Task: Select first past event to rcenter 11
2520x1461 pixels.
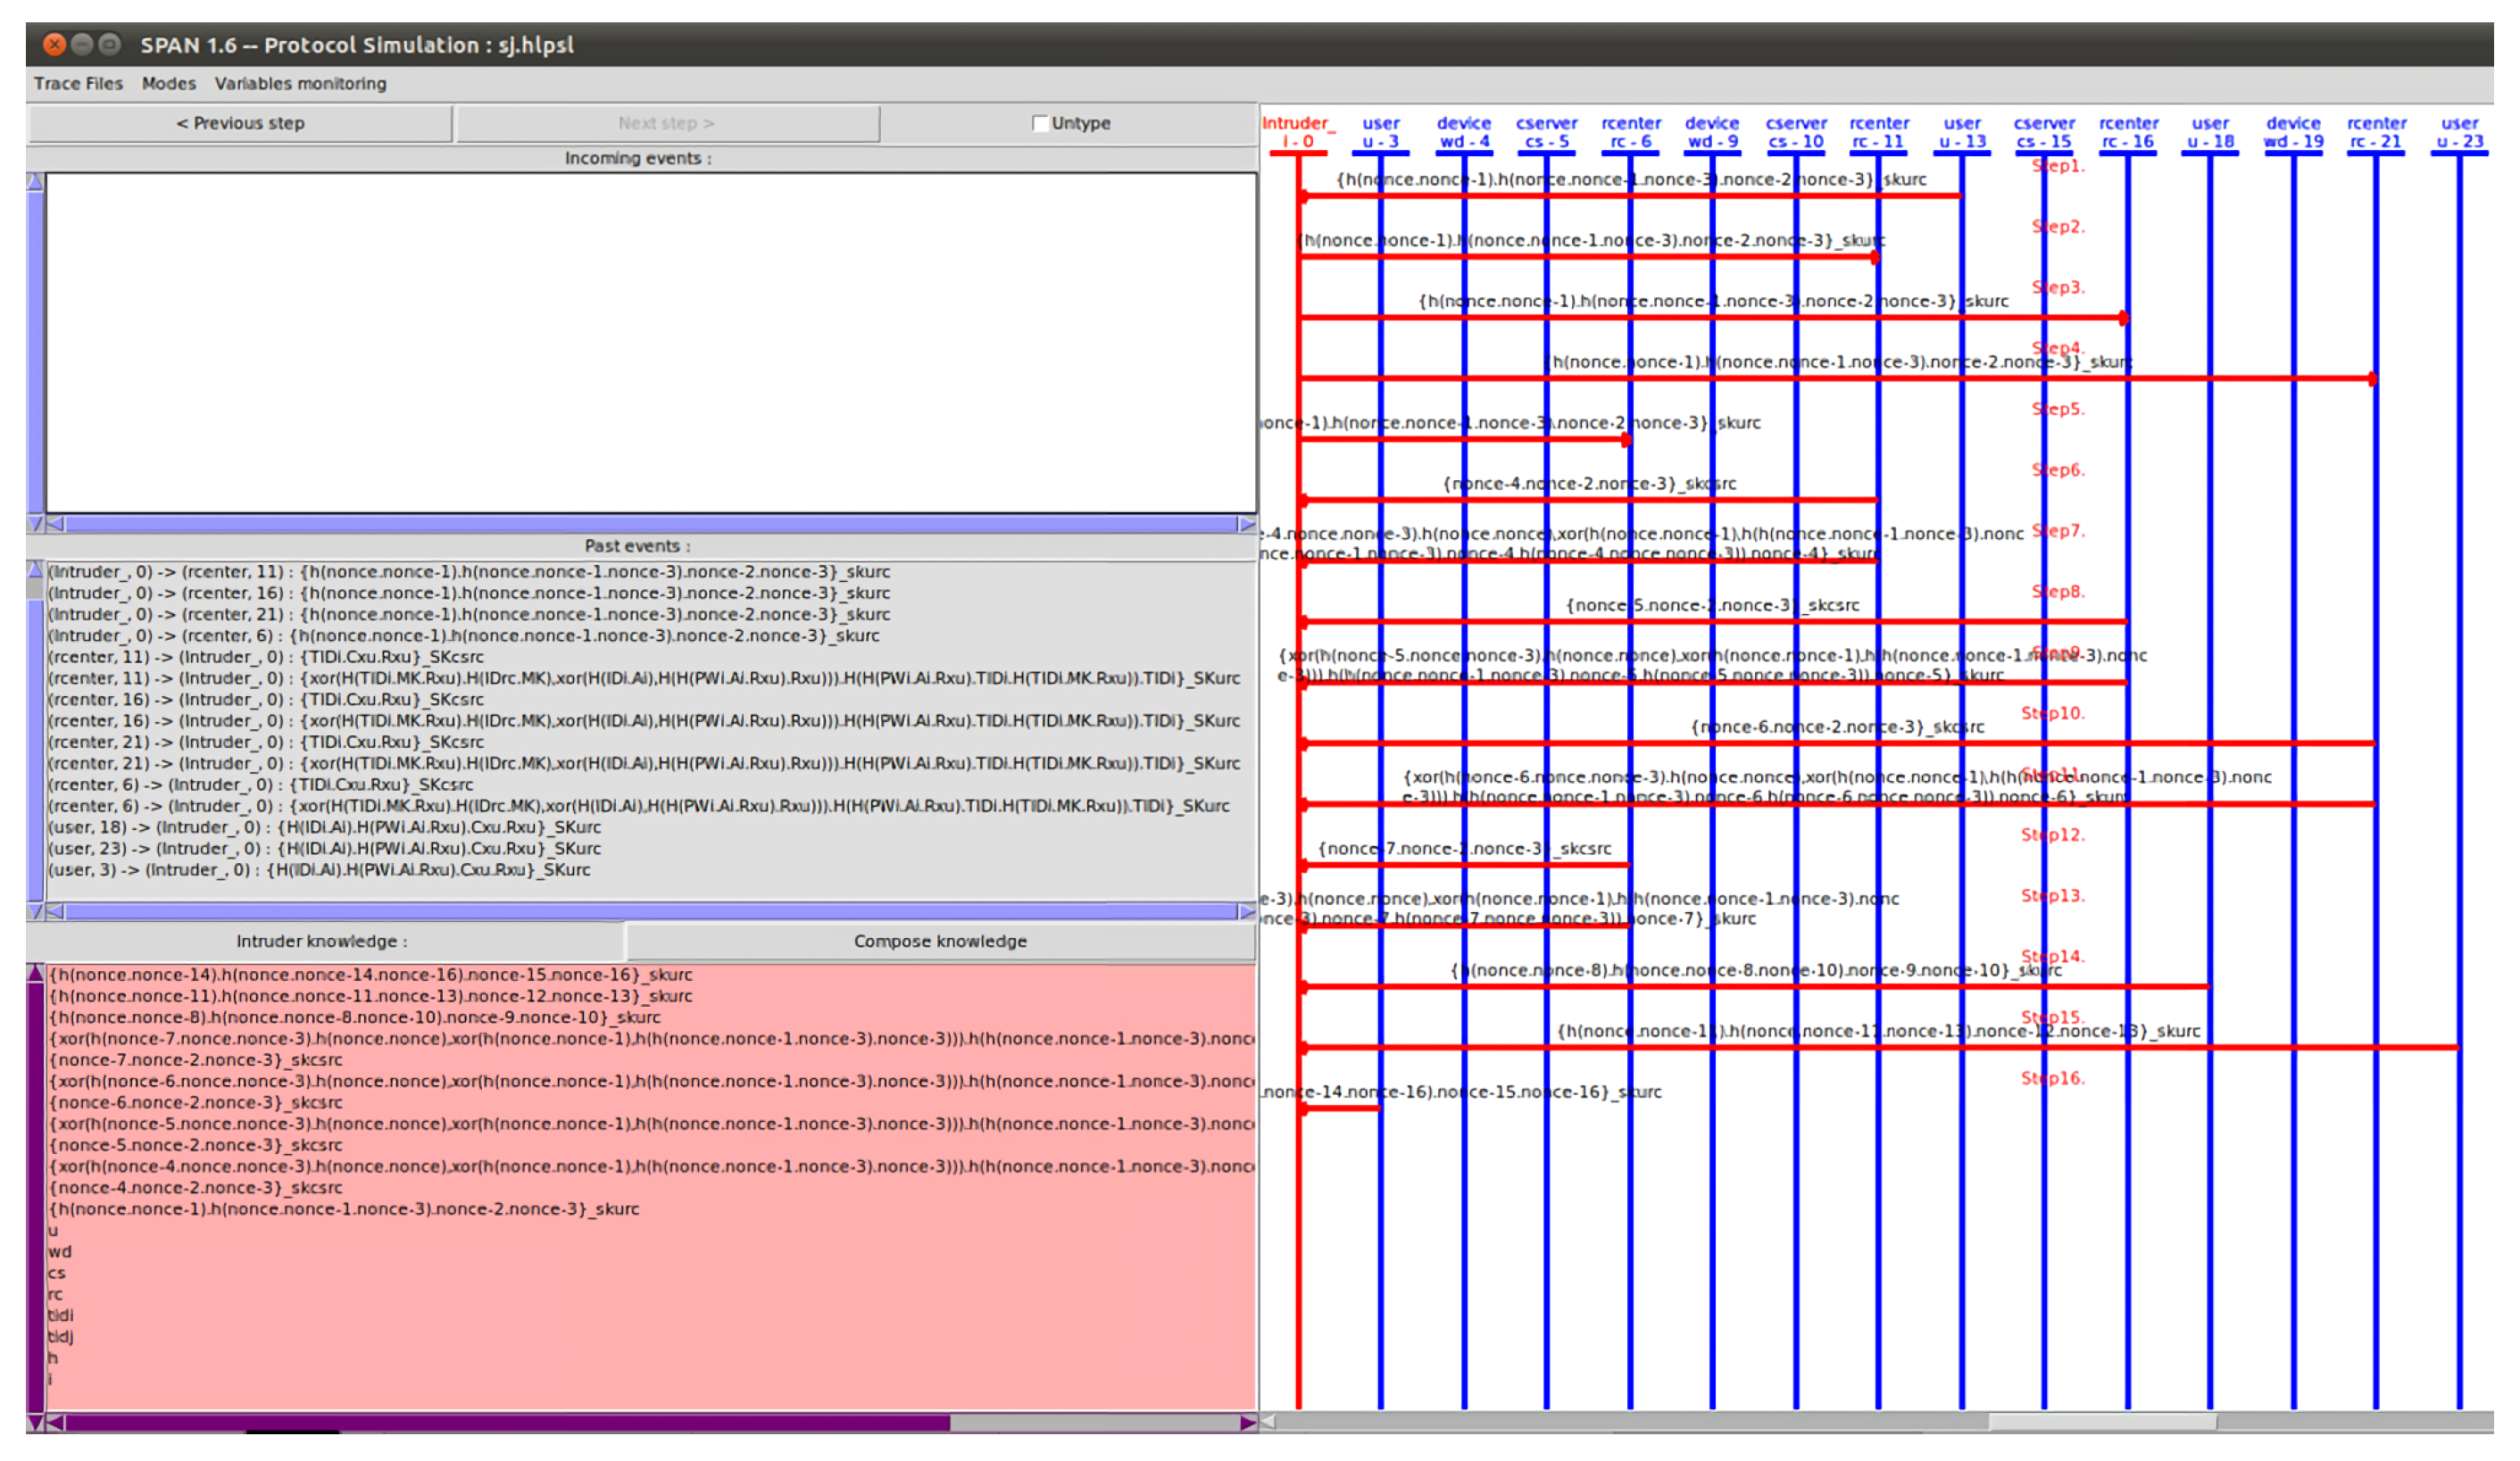Action: coord(468,572)
